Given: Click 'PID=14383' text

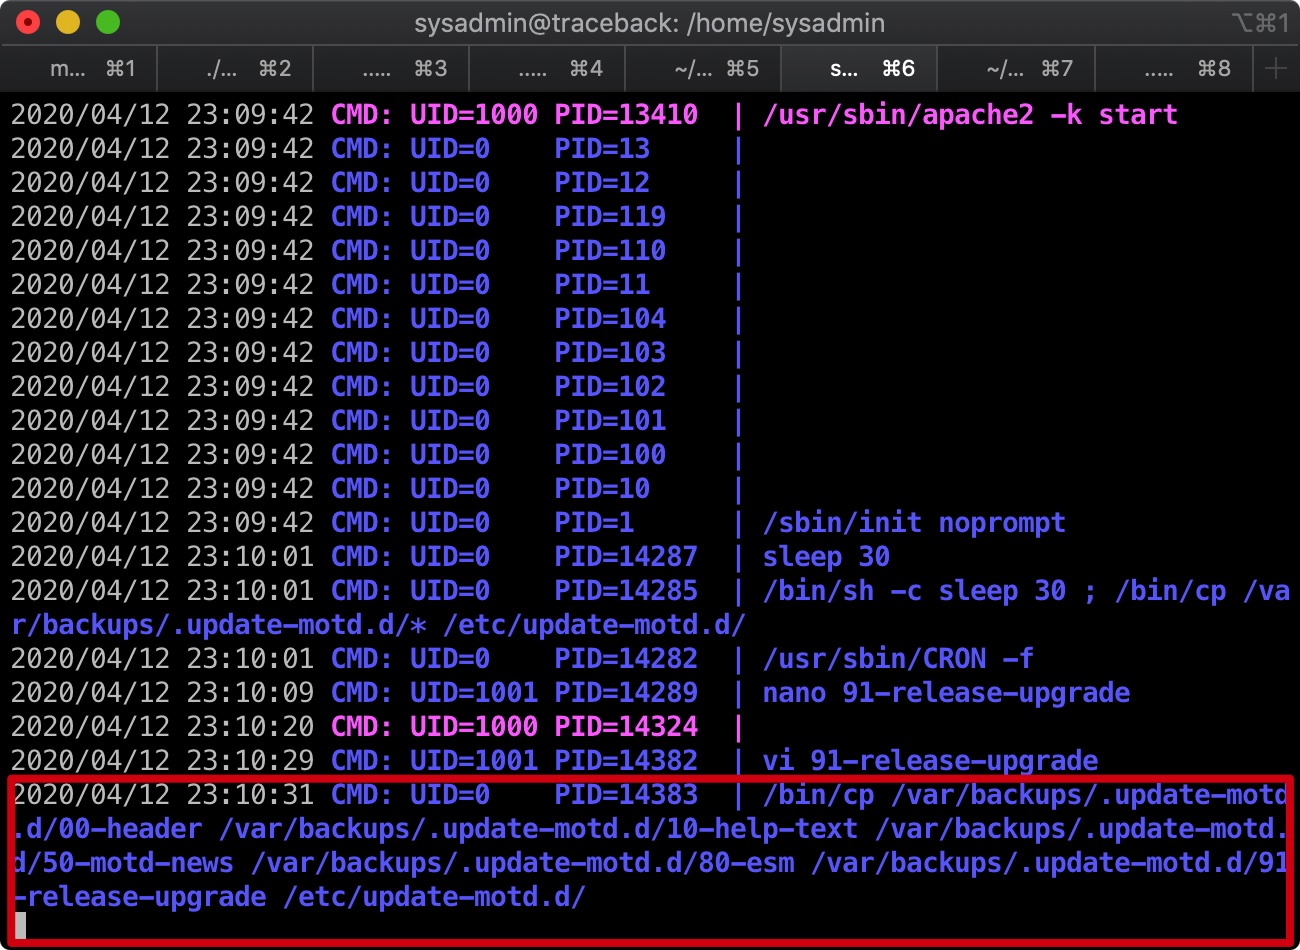Looking at the screenshot, I should [x=626, y=795].
